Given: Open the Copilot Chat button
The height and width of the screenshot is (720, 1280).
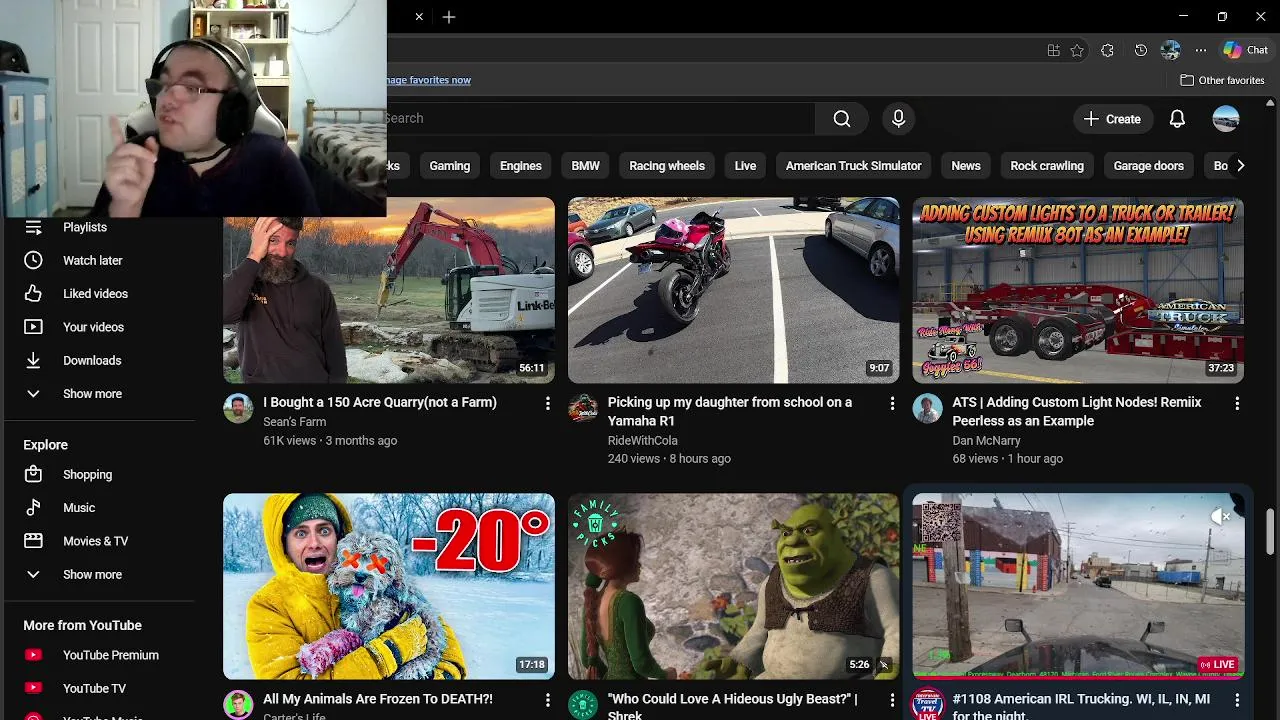Looking at the screenshot, I should [x=1246, y=50].
